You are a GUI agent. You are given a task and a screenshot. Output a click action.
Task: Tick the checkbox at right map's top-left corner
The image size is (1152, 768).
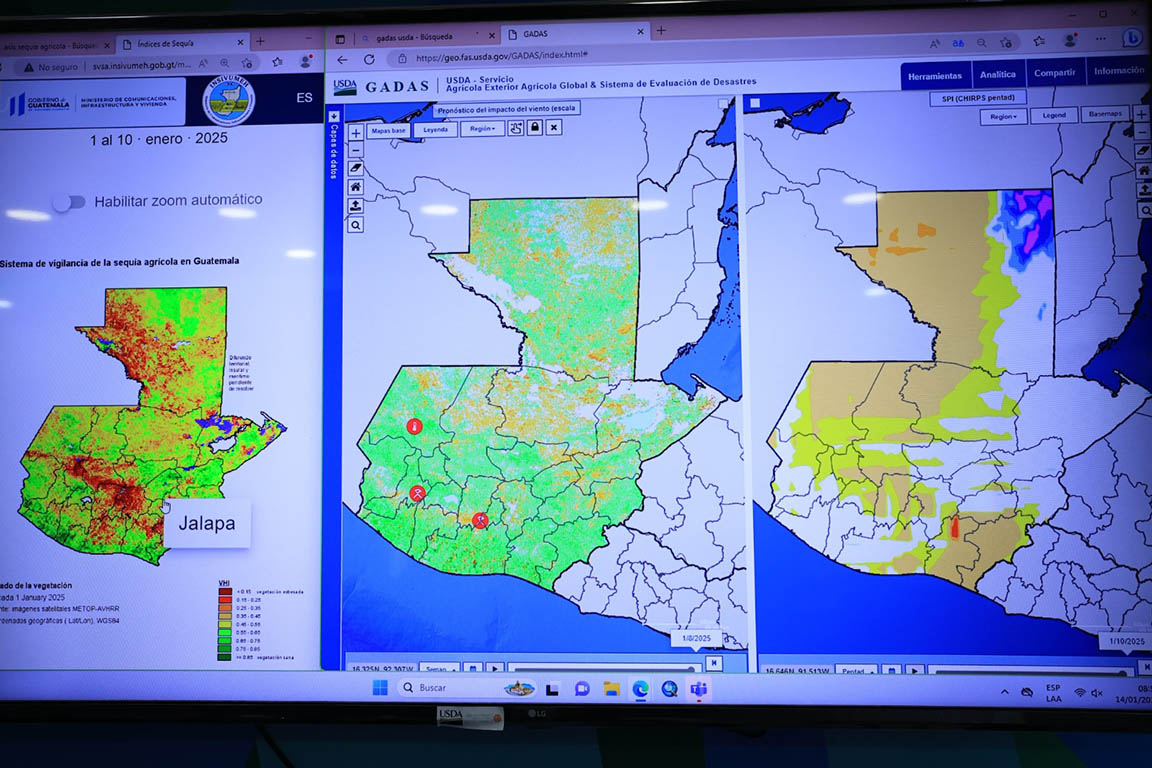[x=755, y=103]
